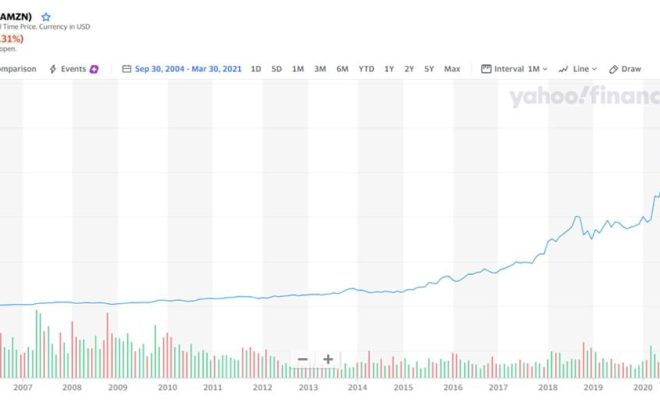Open the Sep 30, 2004 - Mar 30, 2021 date picker

point(188,69)
